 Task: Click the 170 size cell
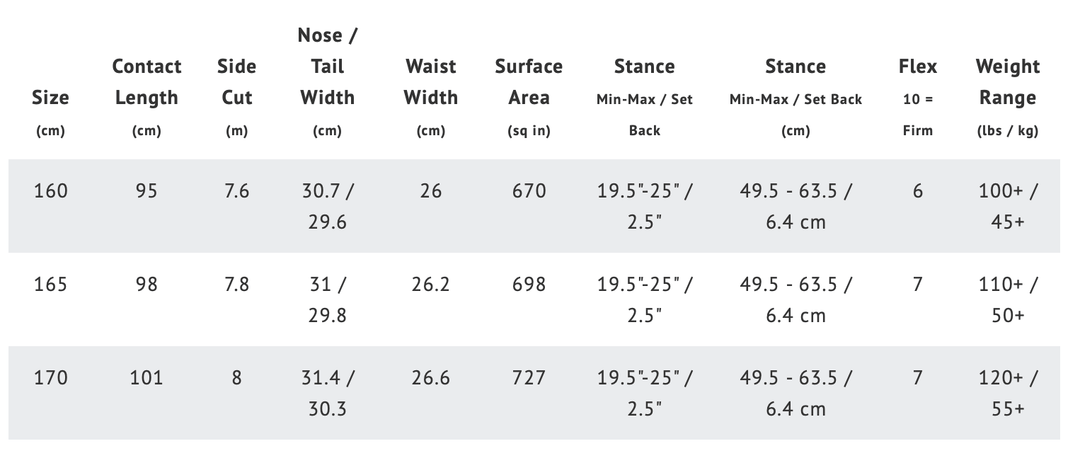[50, 378]
